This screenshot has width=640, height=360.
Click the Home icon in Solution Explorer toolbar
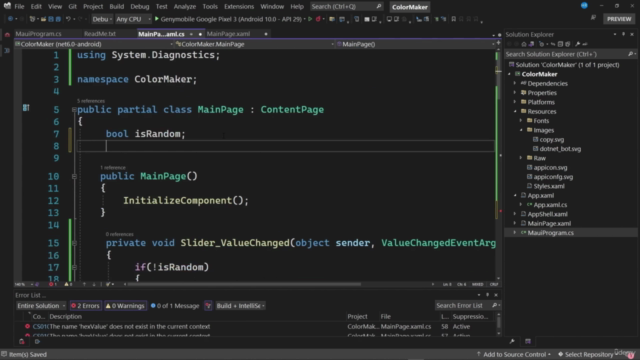[524, 44]
